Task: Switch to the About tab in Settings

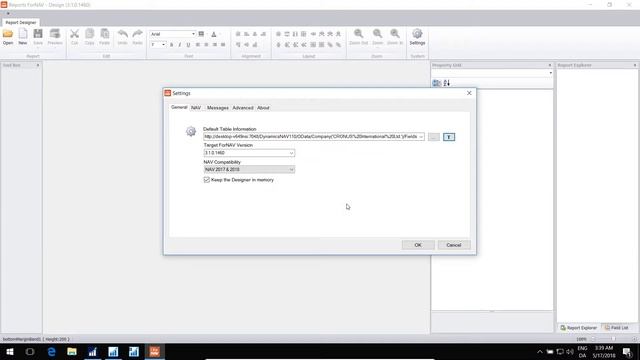Action: 263,108
